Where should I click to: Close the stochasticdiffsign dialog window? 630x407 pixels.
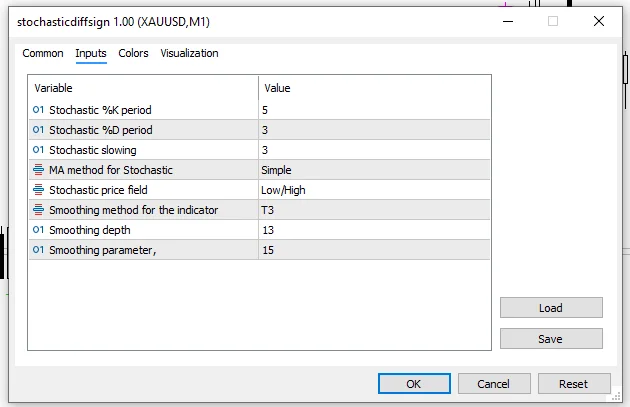[x=599, y=21]
